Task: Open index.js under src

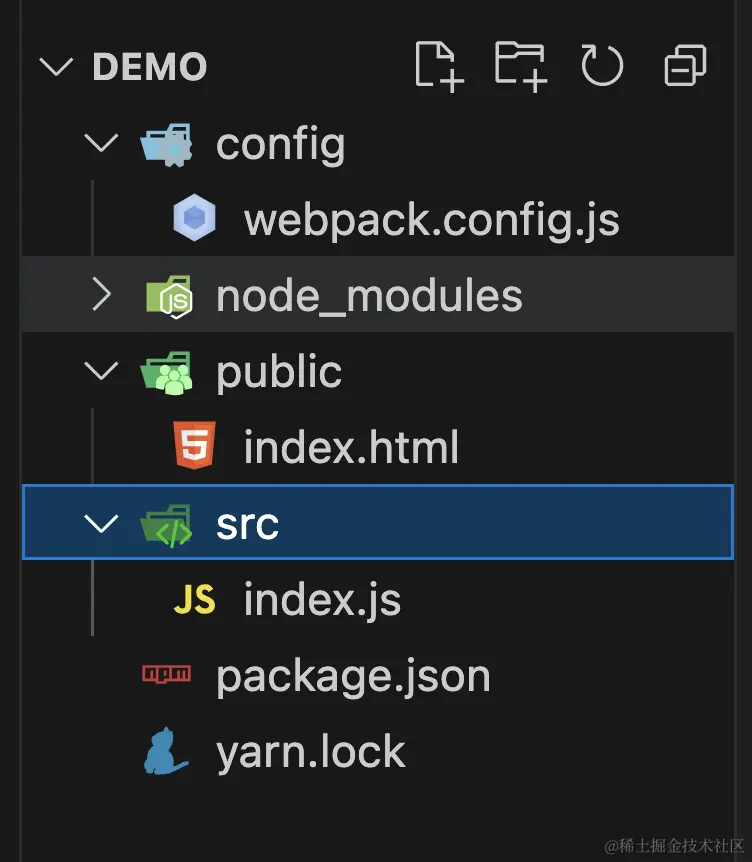Action: click(322, 600)
